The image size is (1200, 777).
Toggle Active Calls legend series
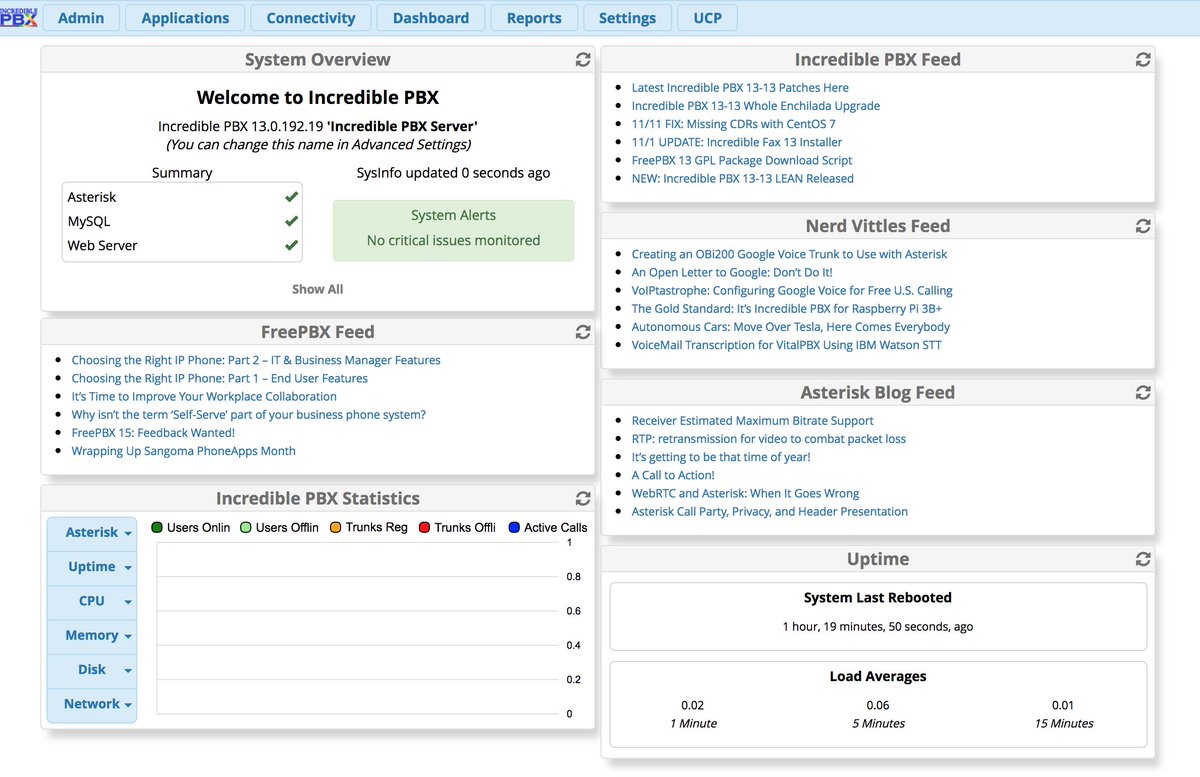tap(547, 527)
